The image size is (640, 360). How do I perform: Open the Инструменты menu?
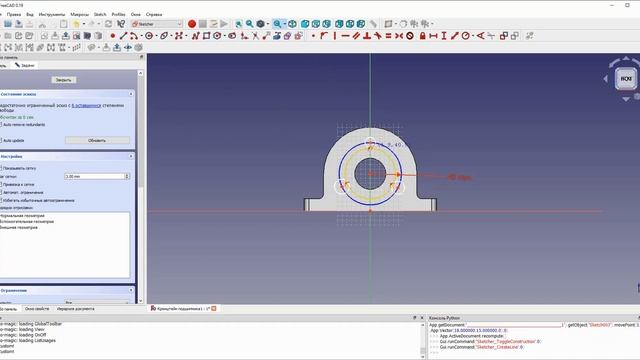52,14
